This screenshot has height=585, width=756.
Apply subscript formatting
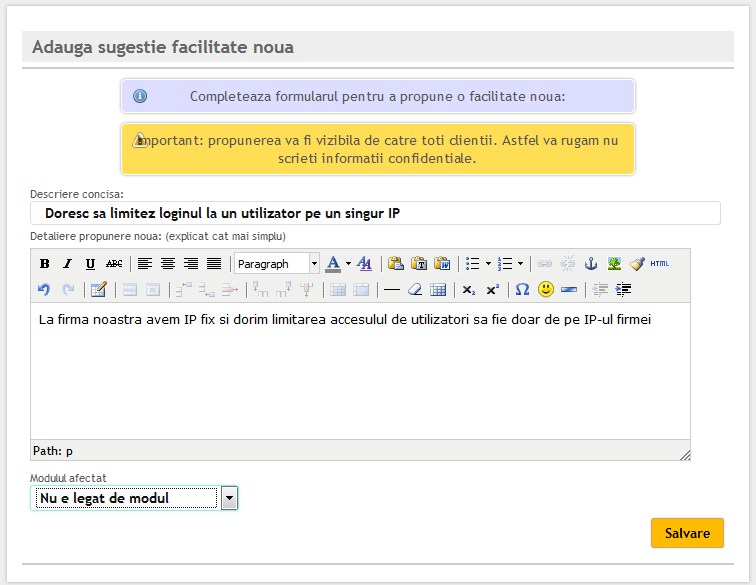click(468, 290)
